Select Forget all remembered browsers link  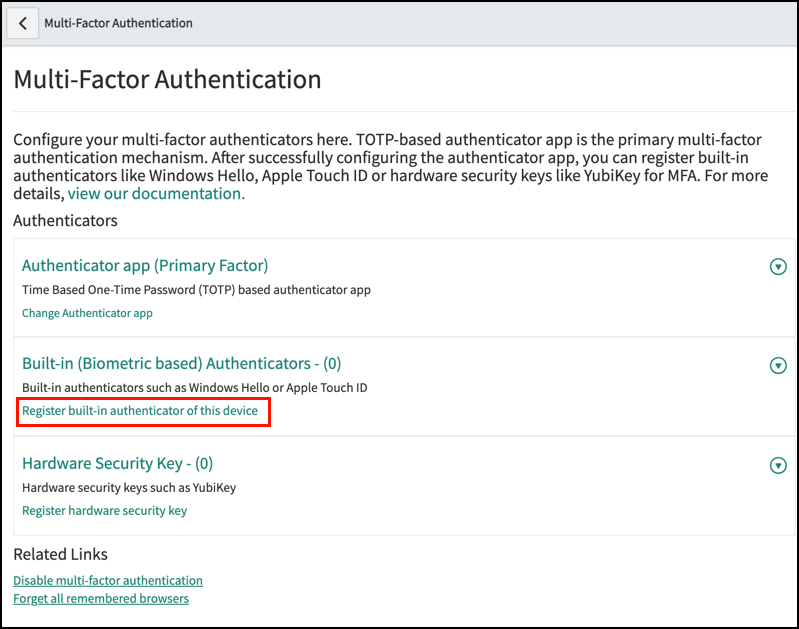click(101, 598)
